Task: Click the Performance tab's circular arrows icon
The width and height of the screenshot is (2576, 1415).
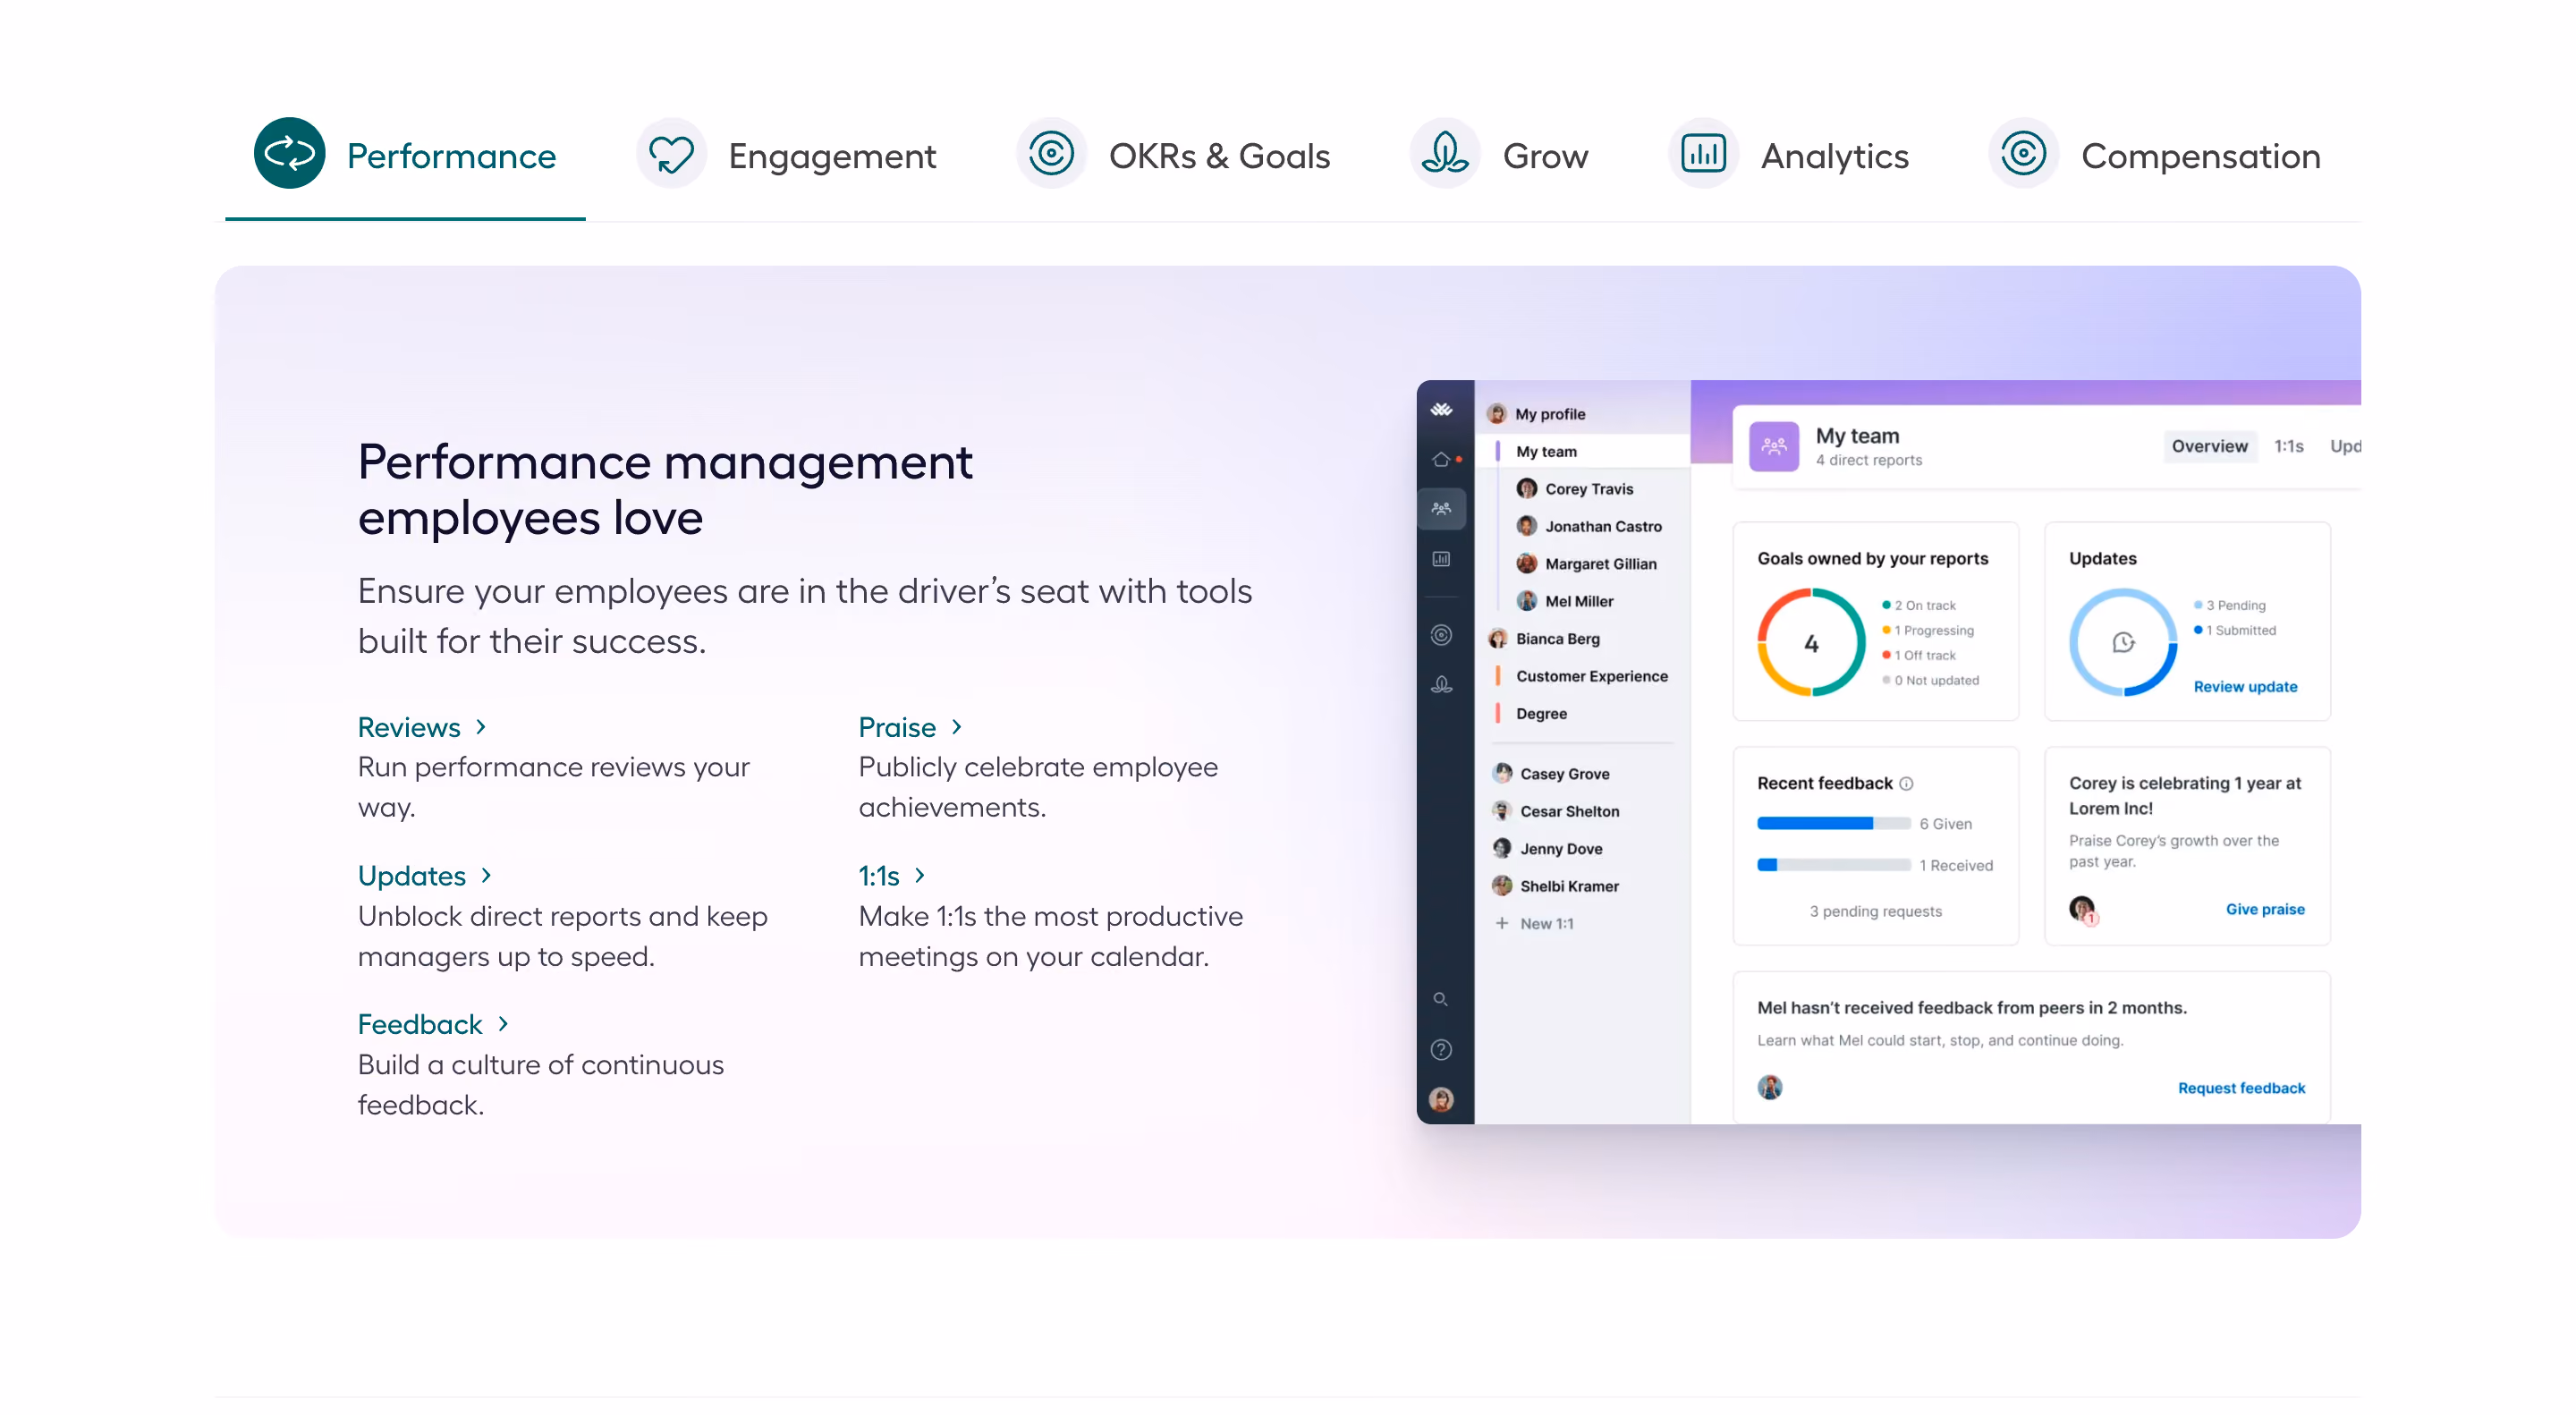Action: (x=289, y=154)
